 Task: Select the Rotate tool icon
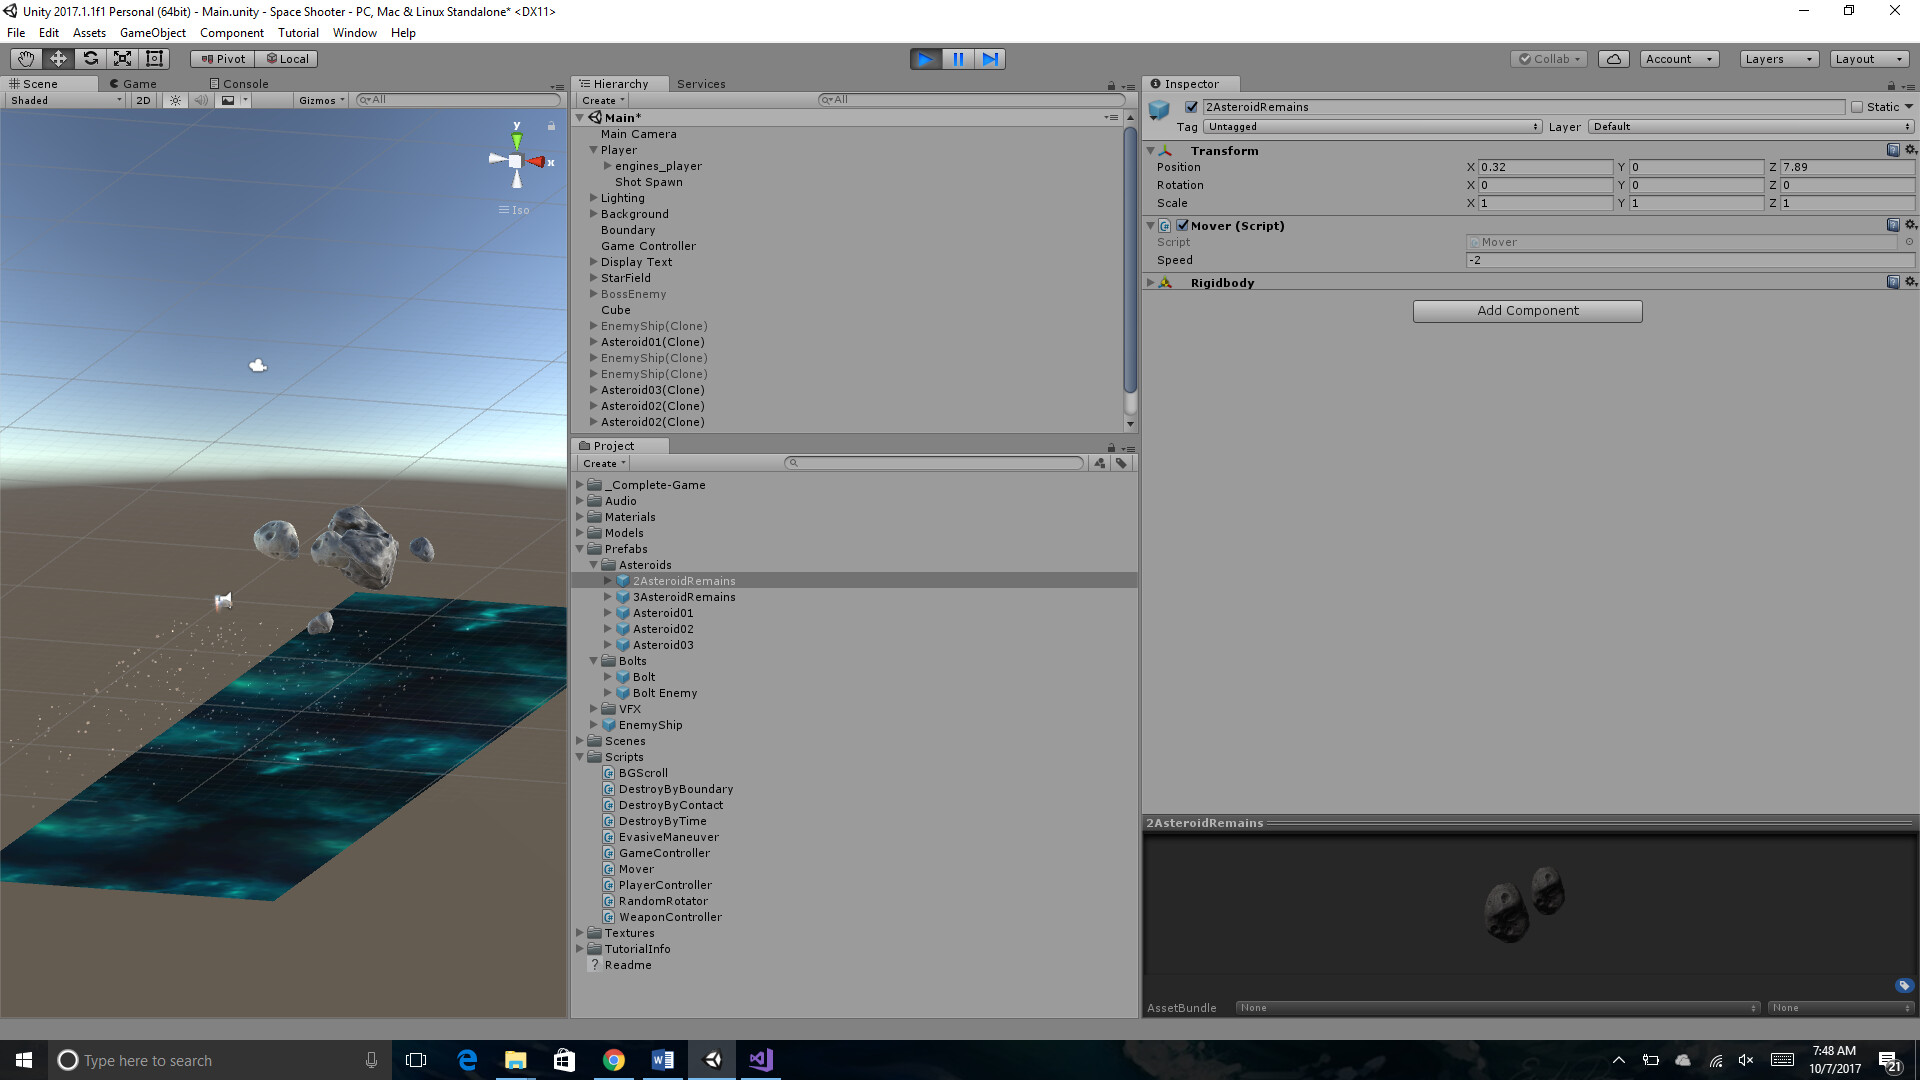[90, 59]
